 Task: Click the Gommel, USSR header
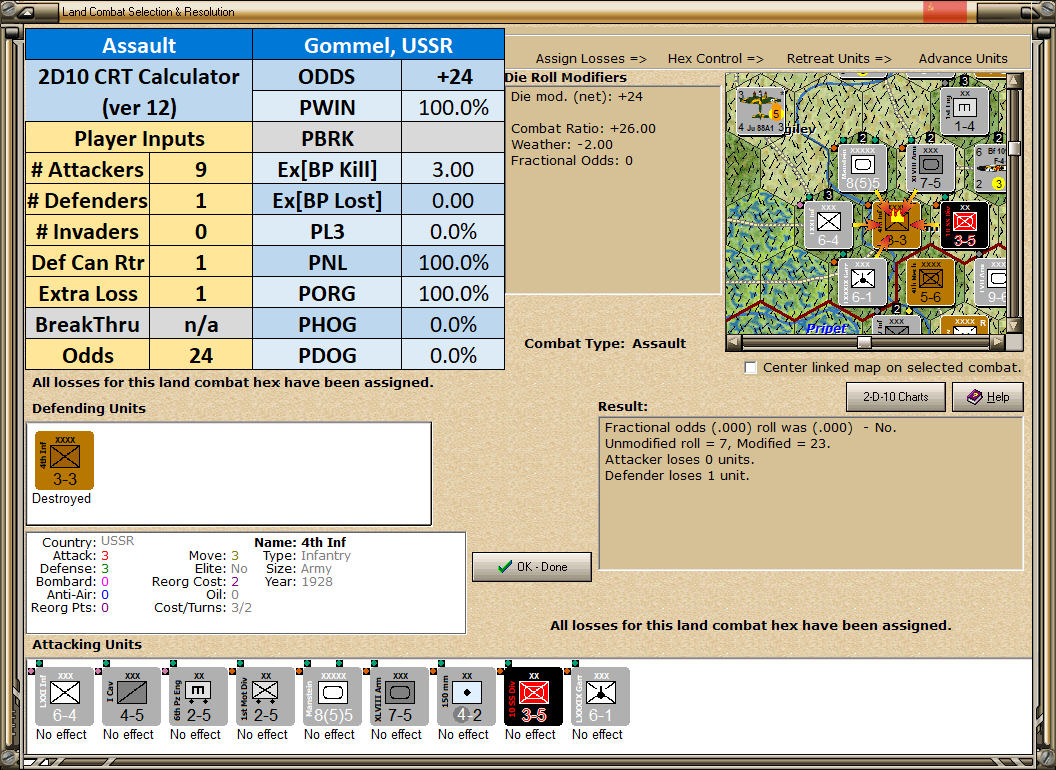click(x=378, y=44)
